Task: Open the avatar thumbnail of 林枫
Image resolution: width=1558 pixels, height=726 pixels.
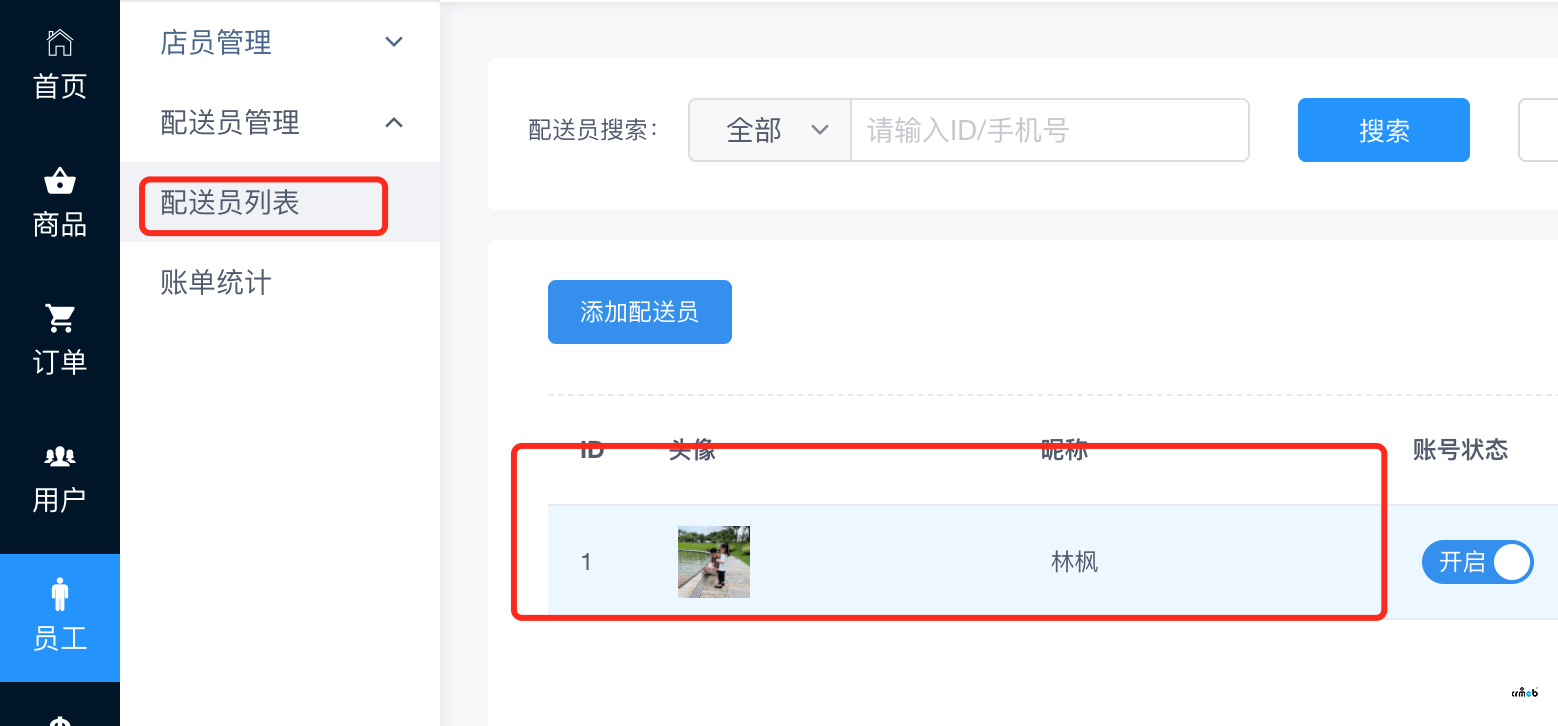Action: click(714, 562)
